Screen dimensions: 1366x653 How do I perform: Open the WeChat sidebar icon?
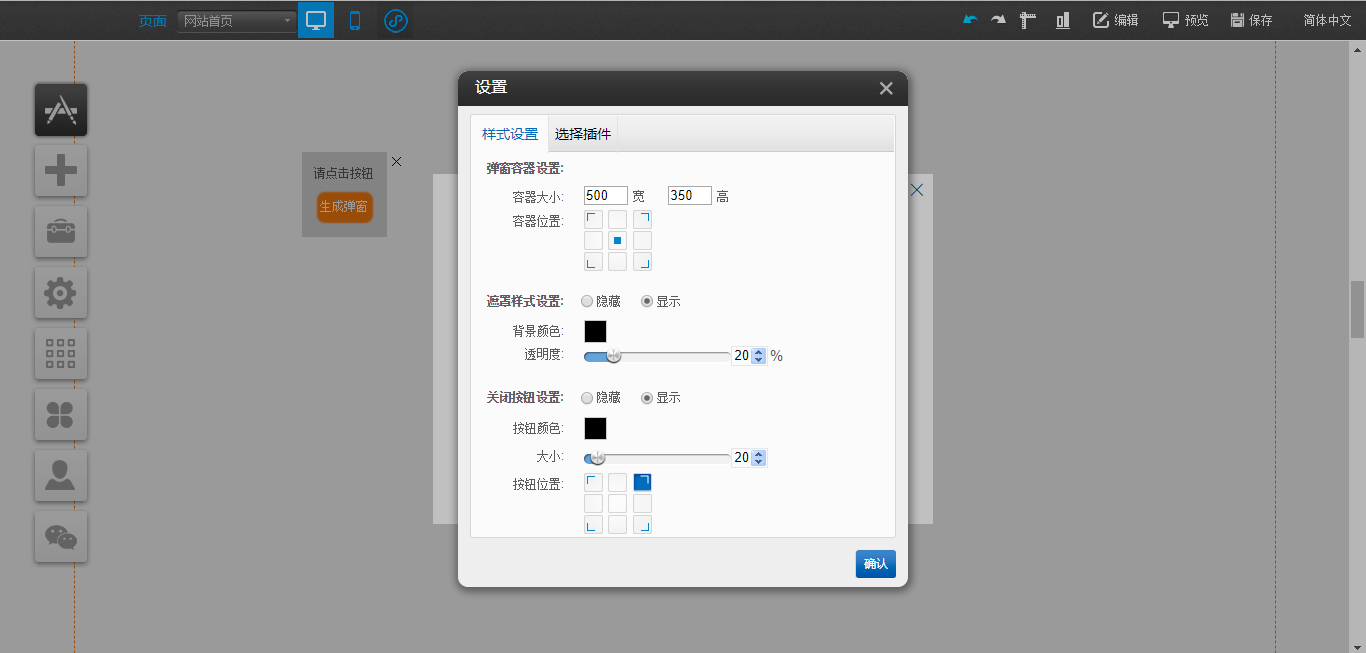point(61,537)
